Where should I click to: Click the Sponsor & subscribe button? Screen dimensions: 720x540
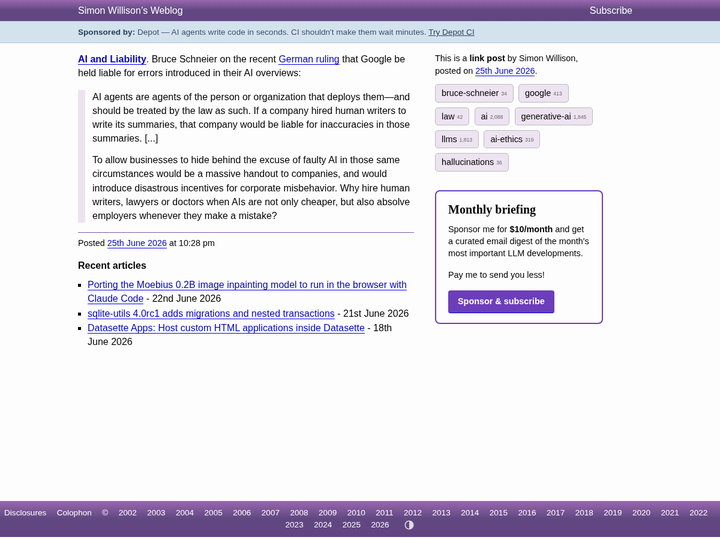point(501,301)
